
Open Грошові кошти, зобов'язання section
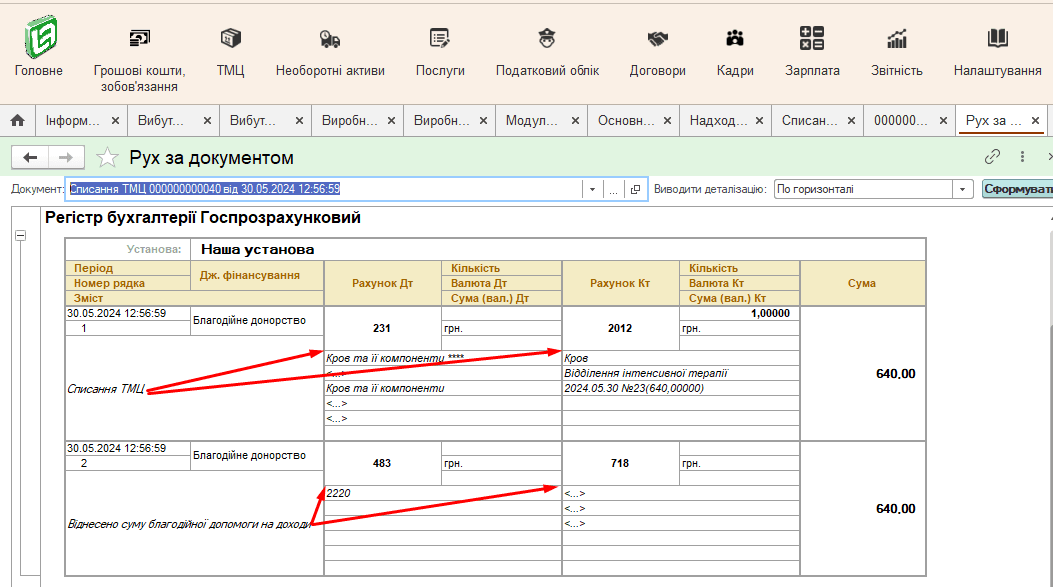pyautogui.click(x=139, y=39)
